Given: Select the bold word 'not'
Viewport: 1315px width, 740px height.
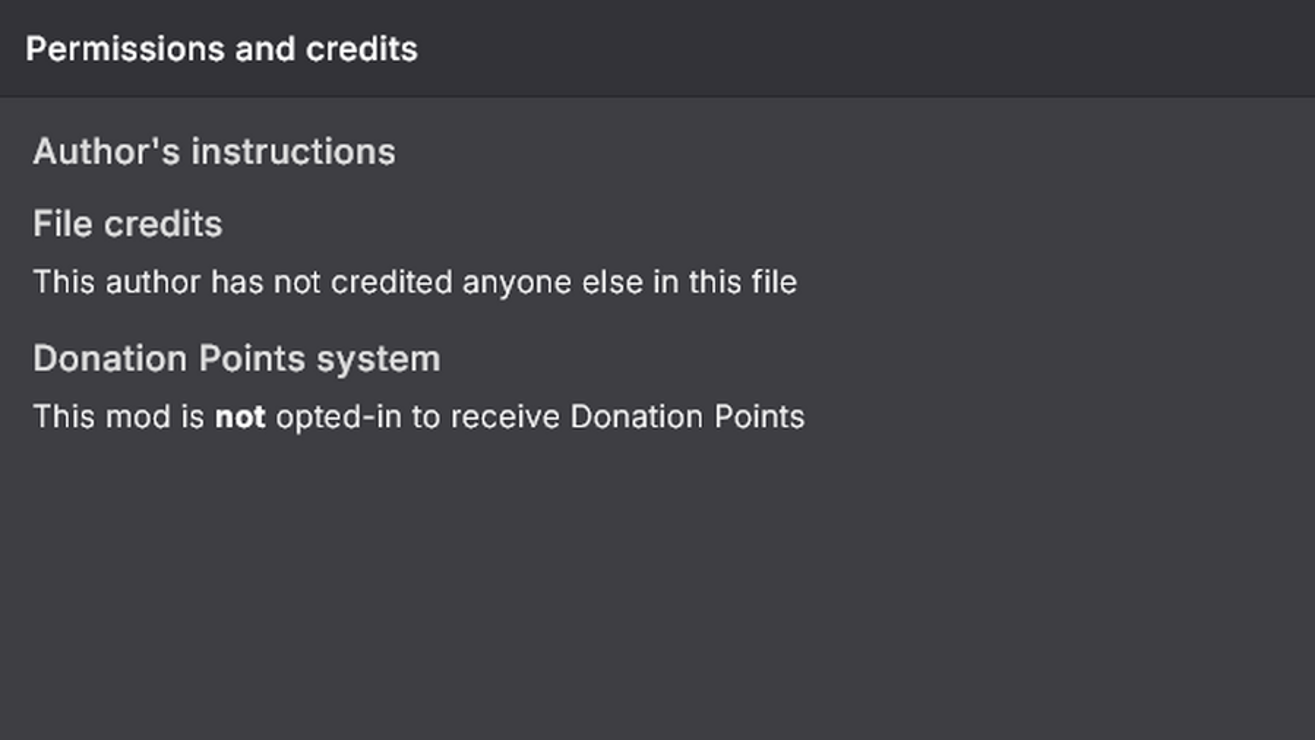Looking at the screenshot, I should pos(240,417).
